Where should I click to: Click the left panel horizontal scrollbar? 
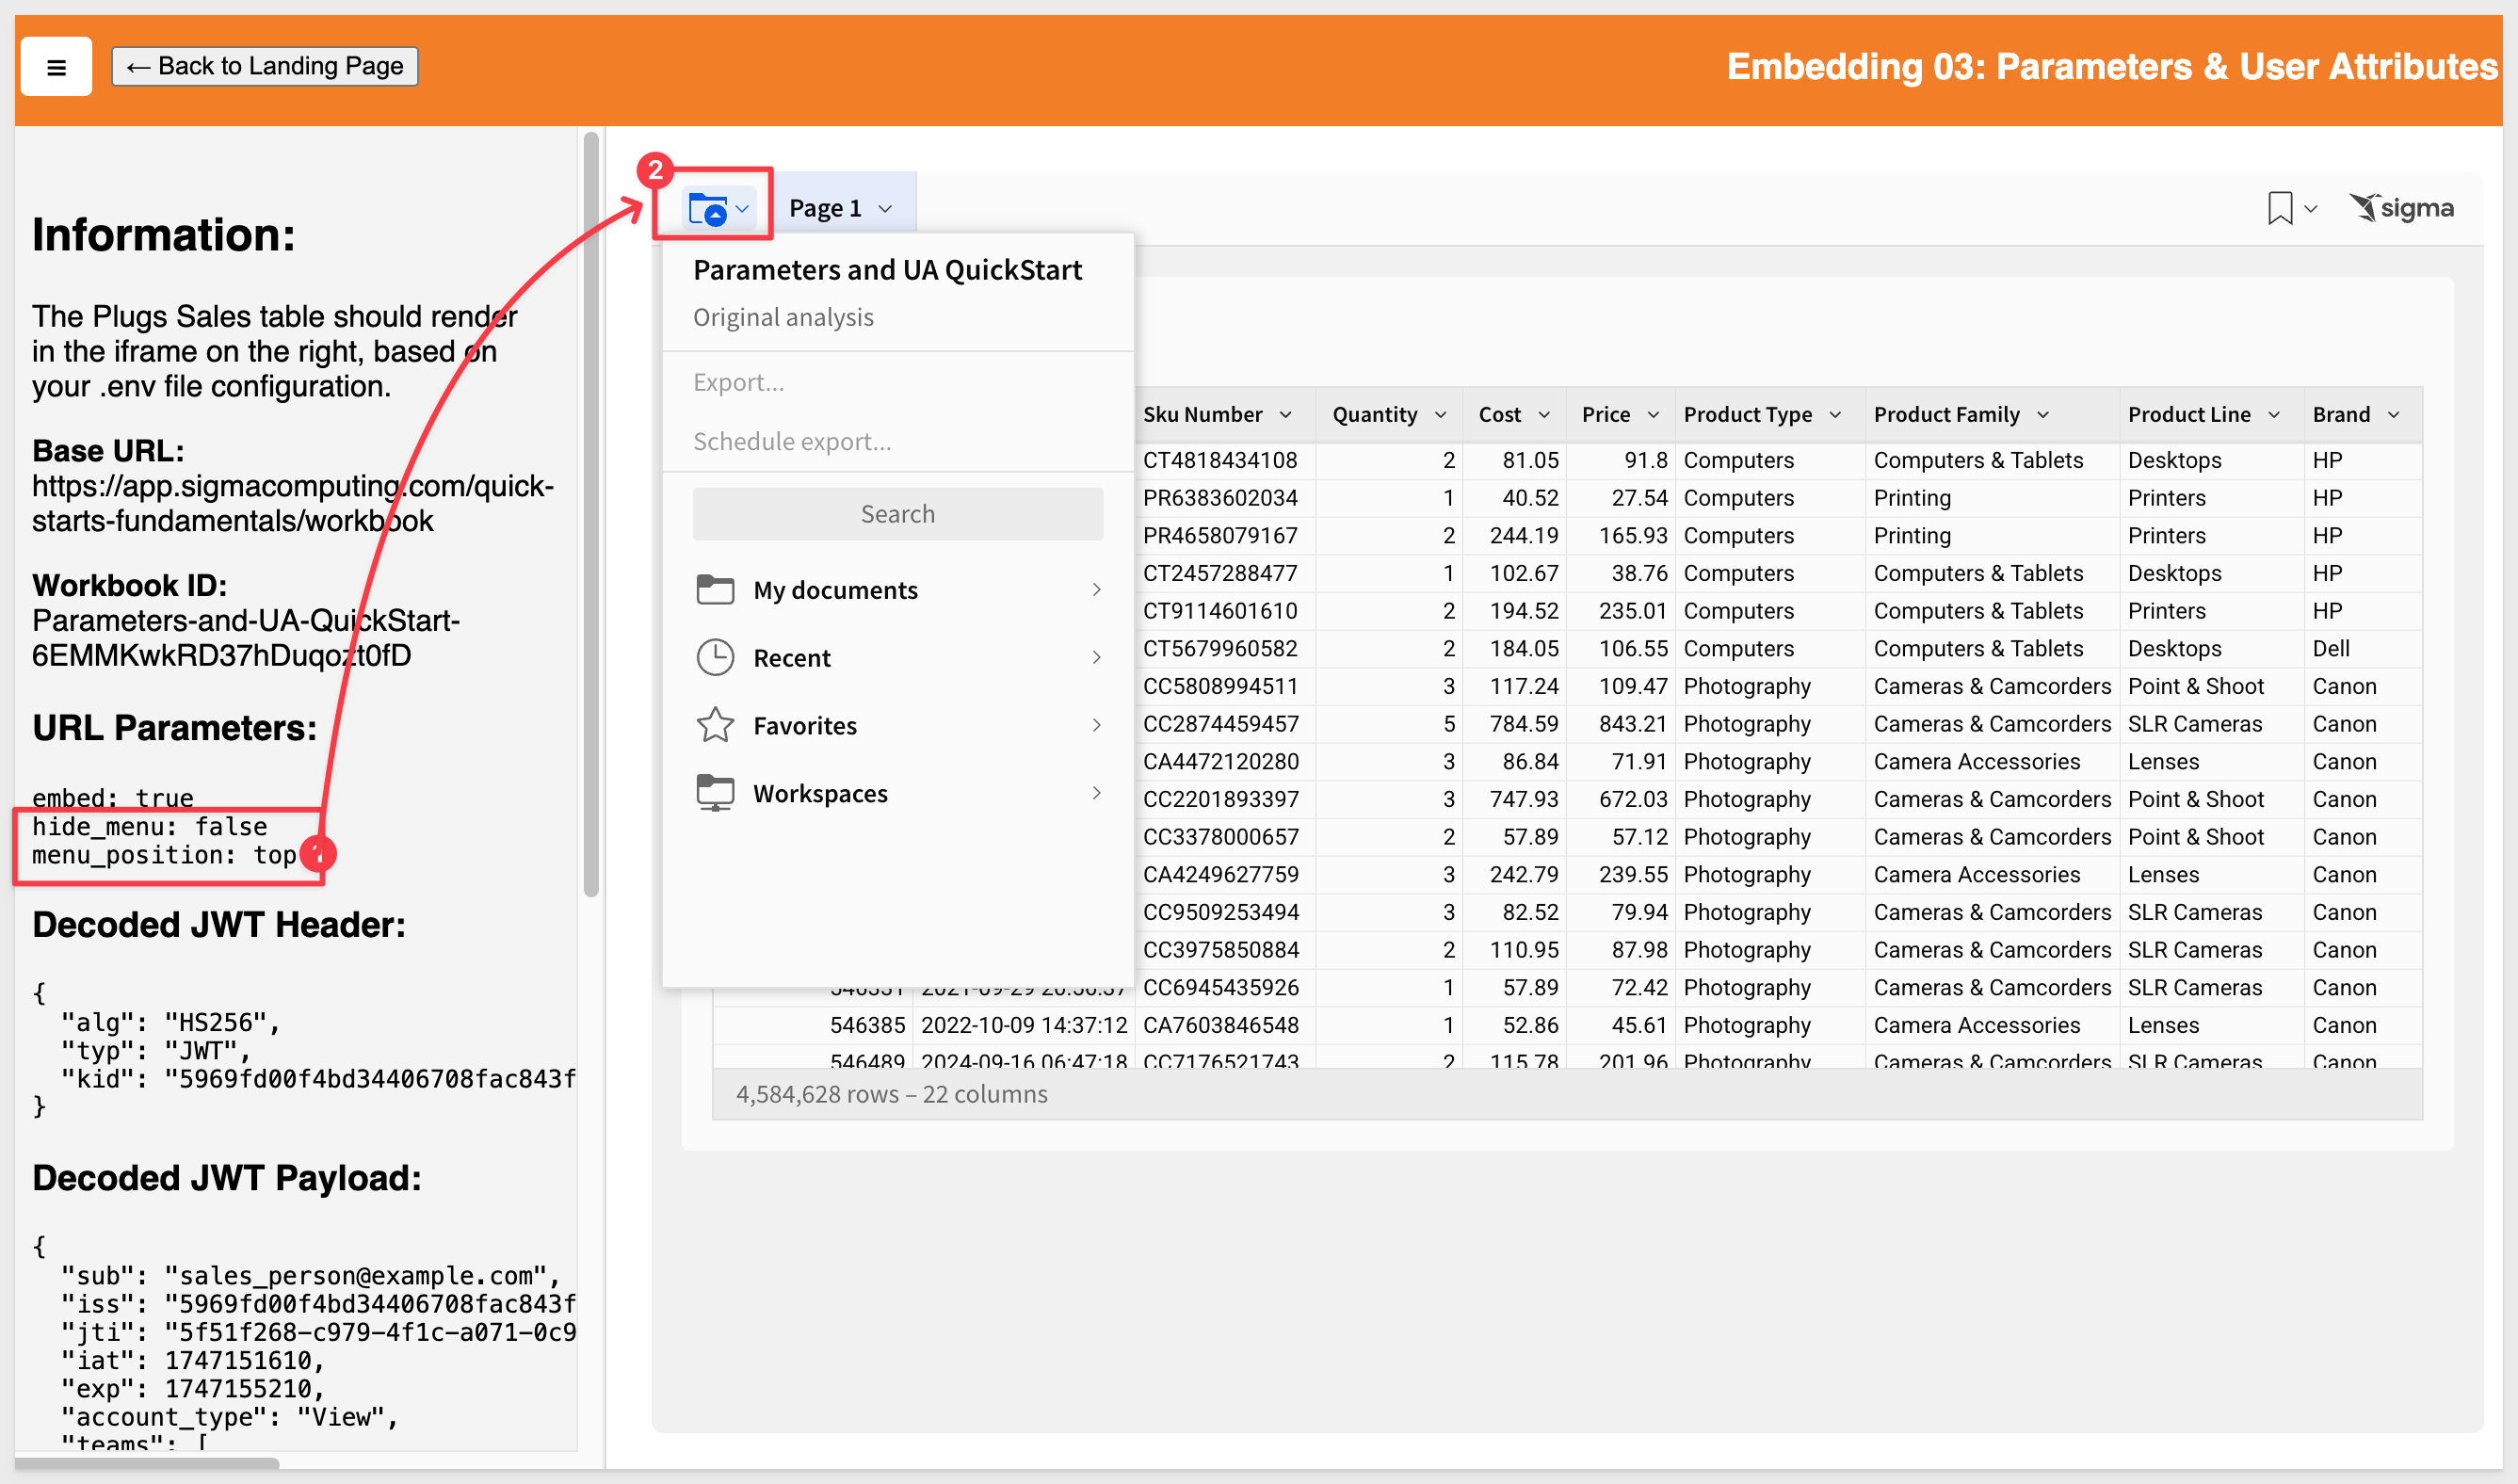(x=147, y=1463)
